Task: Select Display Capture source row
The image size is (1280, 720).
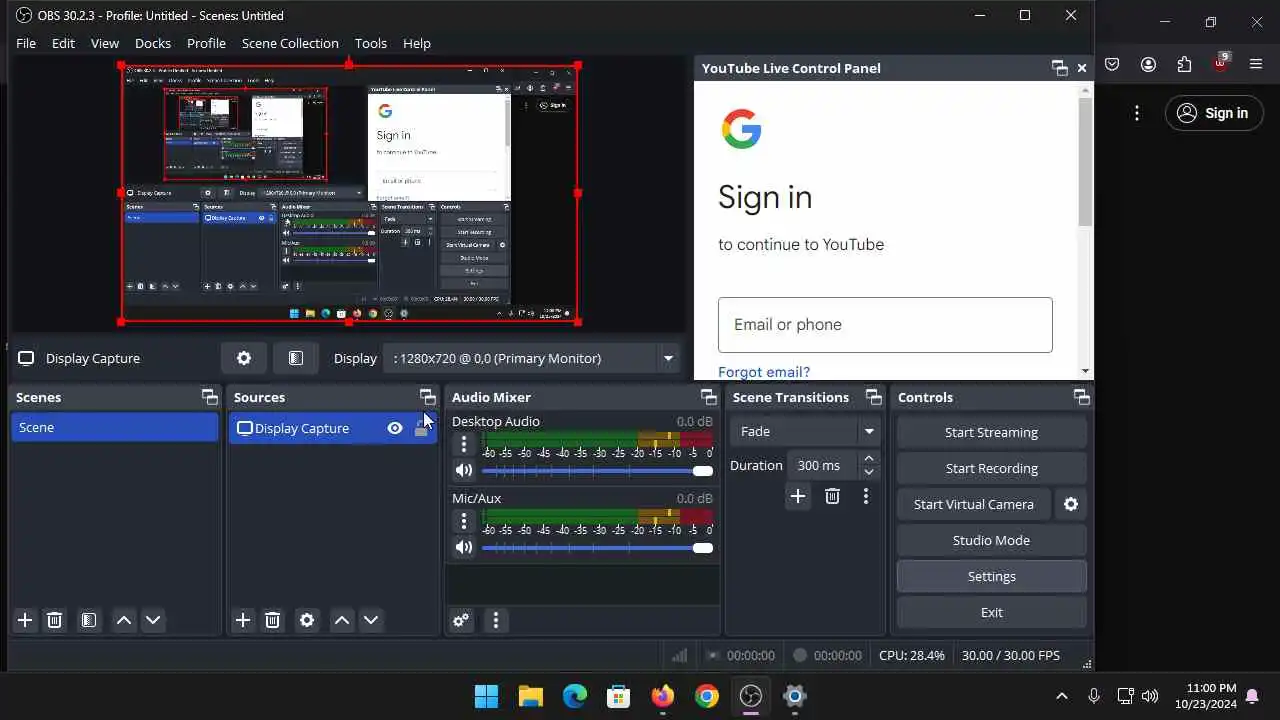Action: 332,428
